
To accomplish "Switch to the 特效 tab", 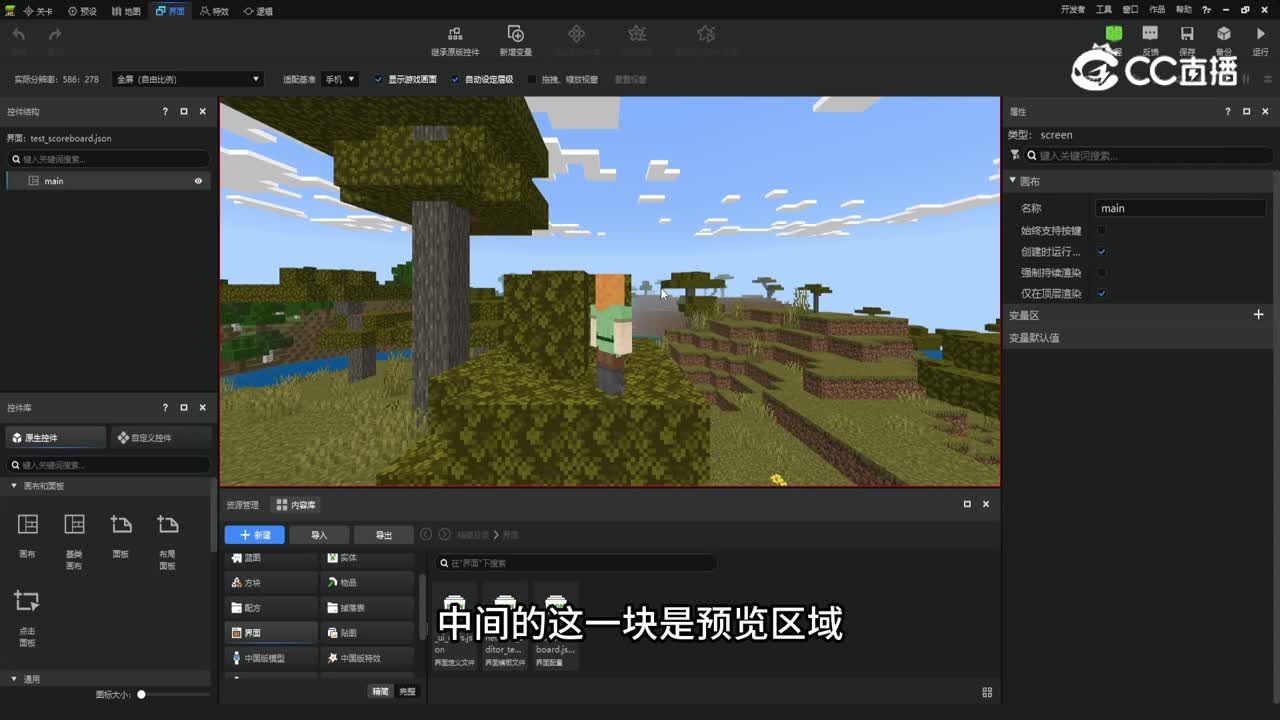I will (214, 11).
